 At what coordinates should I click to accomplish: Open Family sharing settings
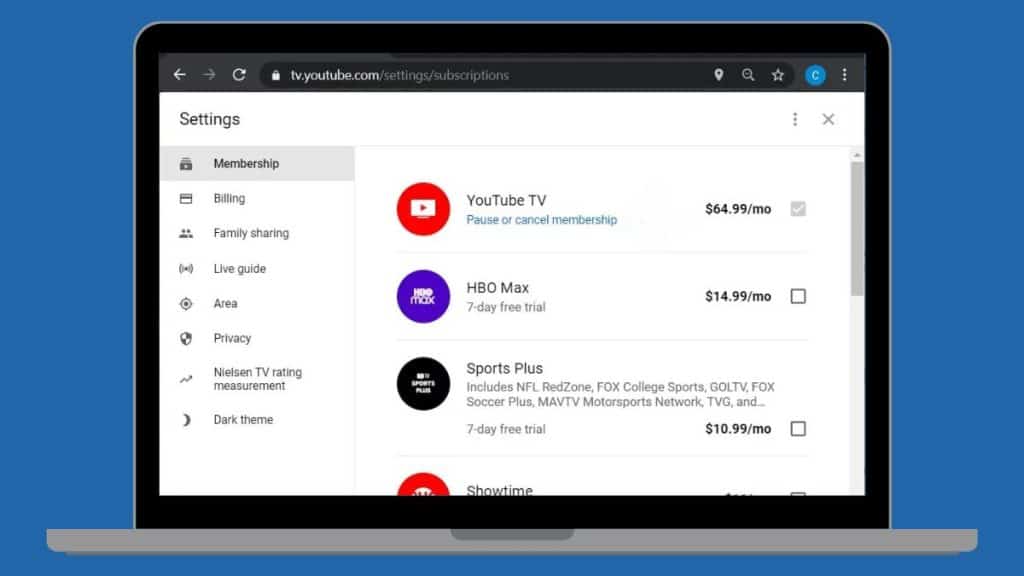(x=257, y=233)
